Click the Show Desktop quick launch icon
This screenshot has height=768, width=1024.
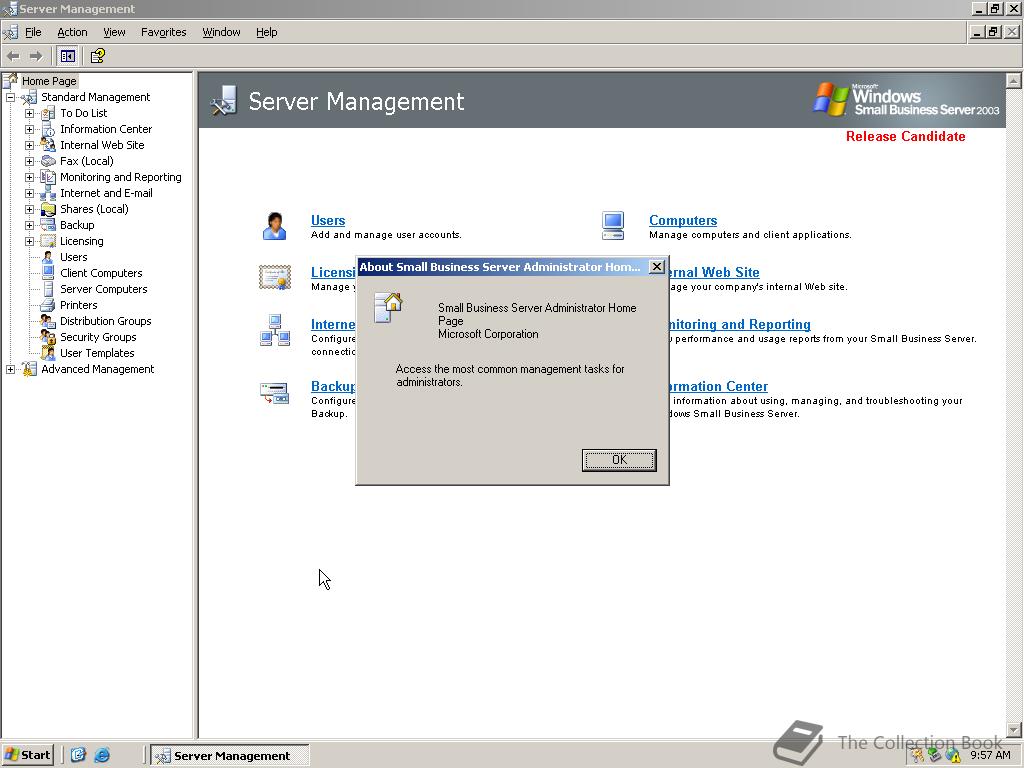coord(78,755)
